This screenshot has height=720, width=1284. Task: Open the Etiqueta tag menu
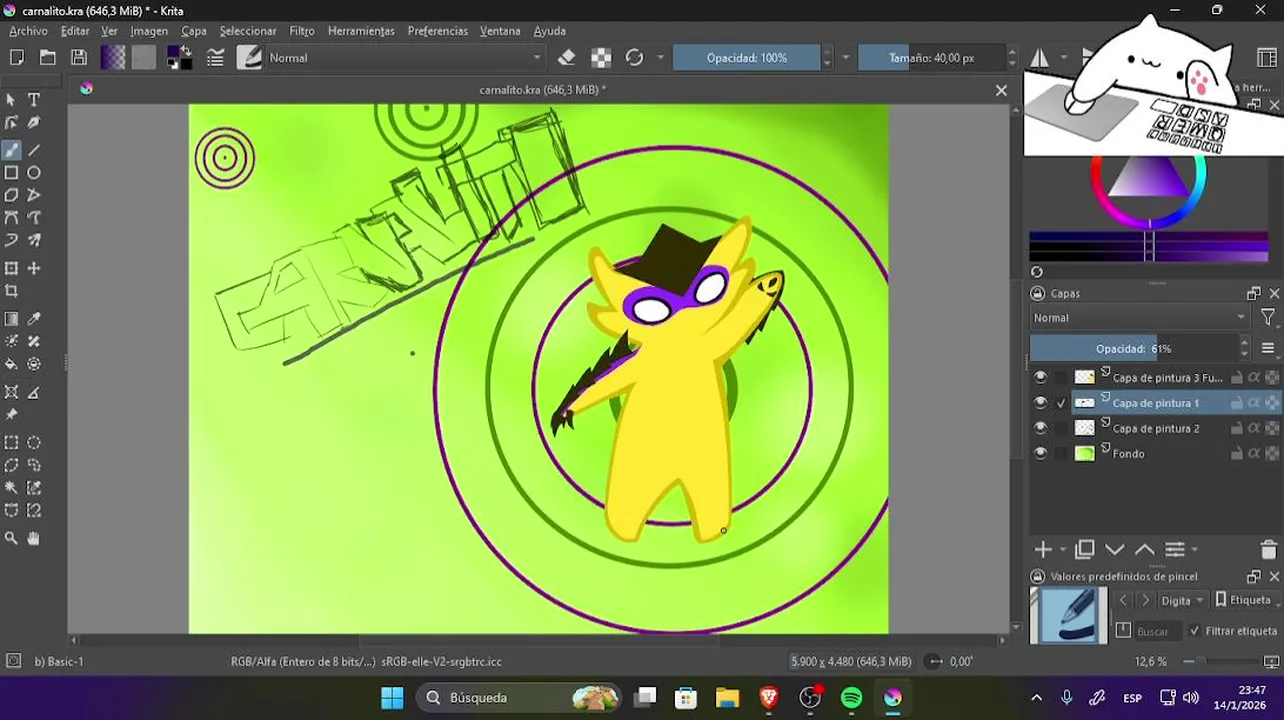[x=1243, y=600]
